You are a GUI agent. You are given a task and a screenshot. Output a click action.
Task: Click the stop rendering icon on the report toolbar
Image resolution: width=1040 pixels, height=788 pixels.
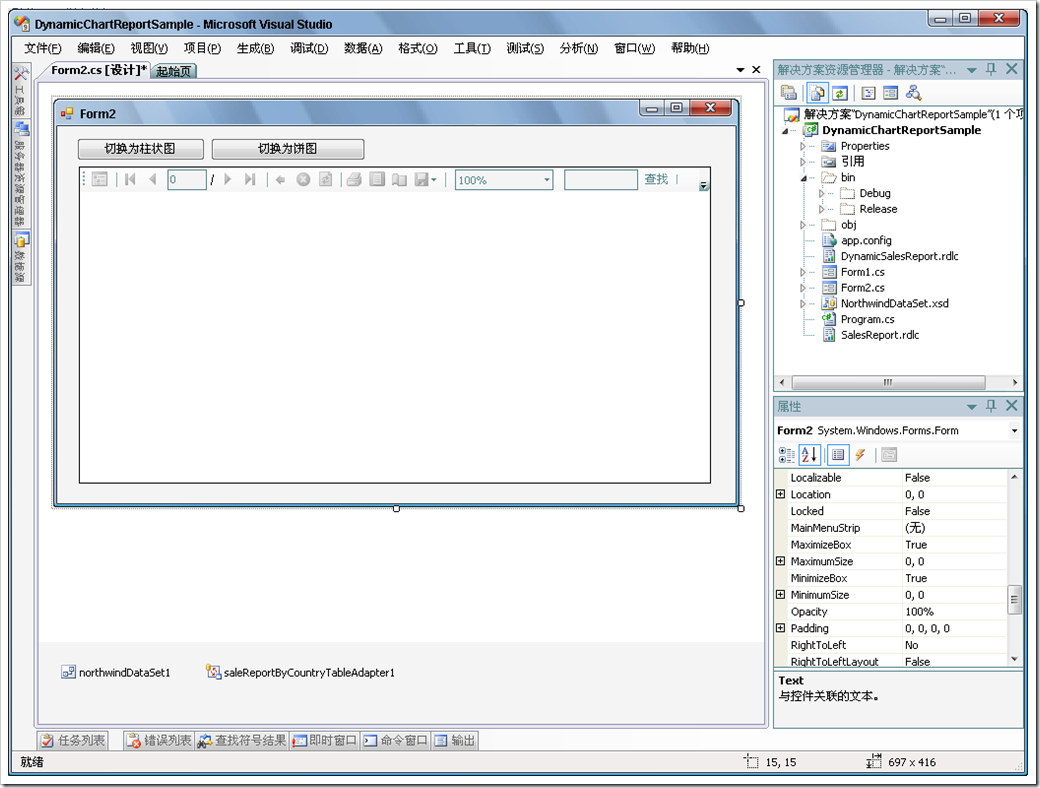303,180
